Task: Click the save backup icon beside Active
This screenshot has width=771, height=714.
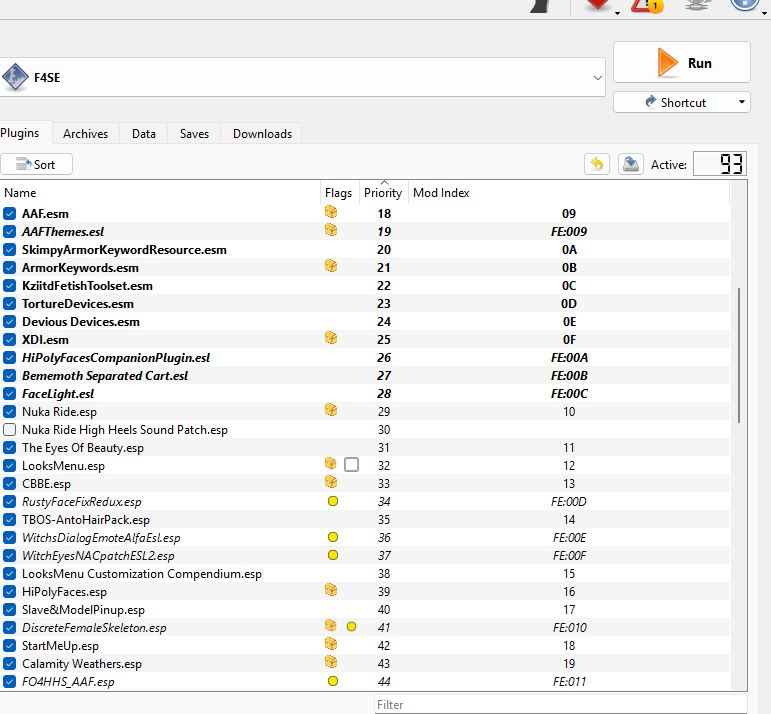Action: click(631, 164)
